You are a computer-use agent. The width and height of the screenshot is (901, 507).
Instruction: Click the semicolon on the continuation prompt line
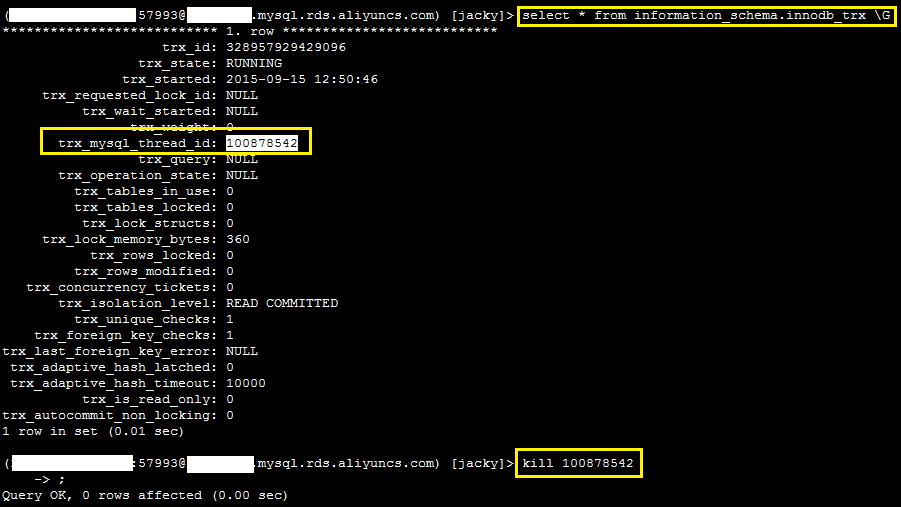coord(62,479)
